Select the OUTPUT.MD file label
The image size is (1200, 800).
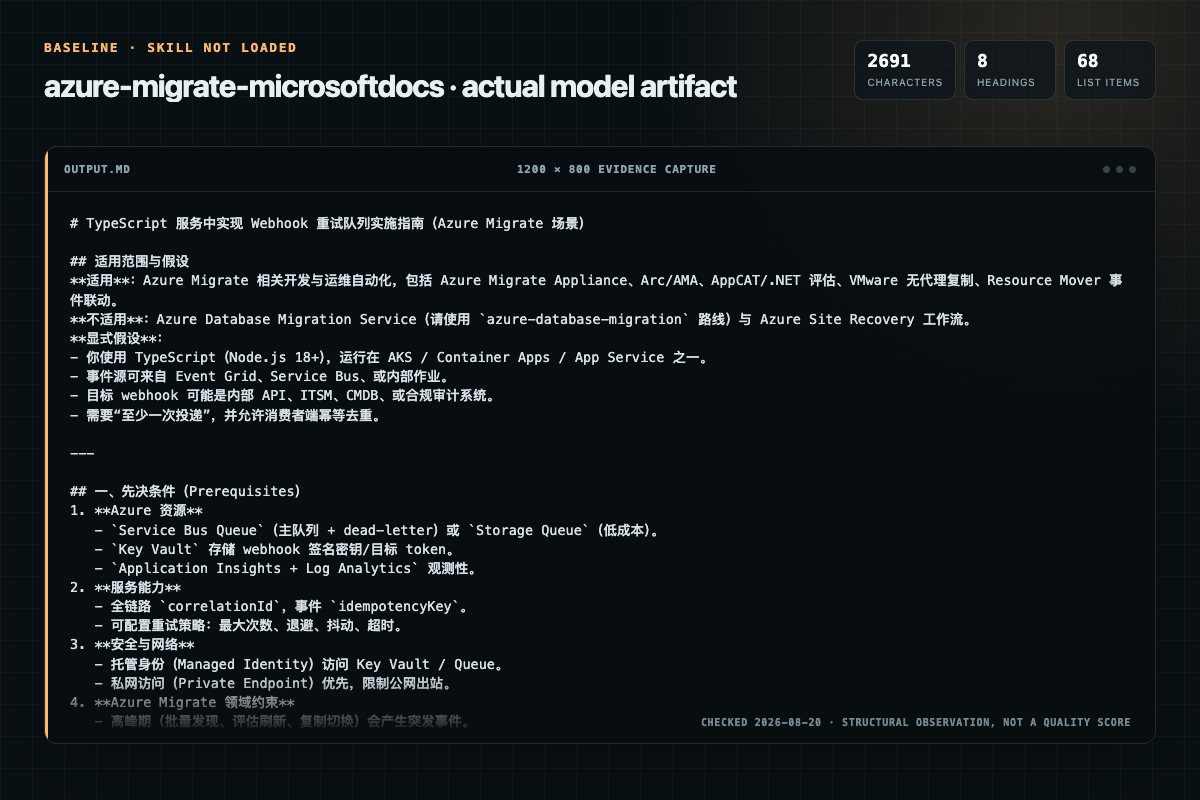(97, 169)
